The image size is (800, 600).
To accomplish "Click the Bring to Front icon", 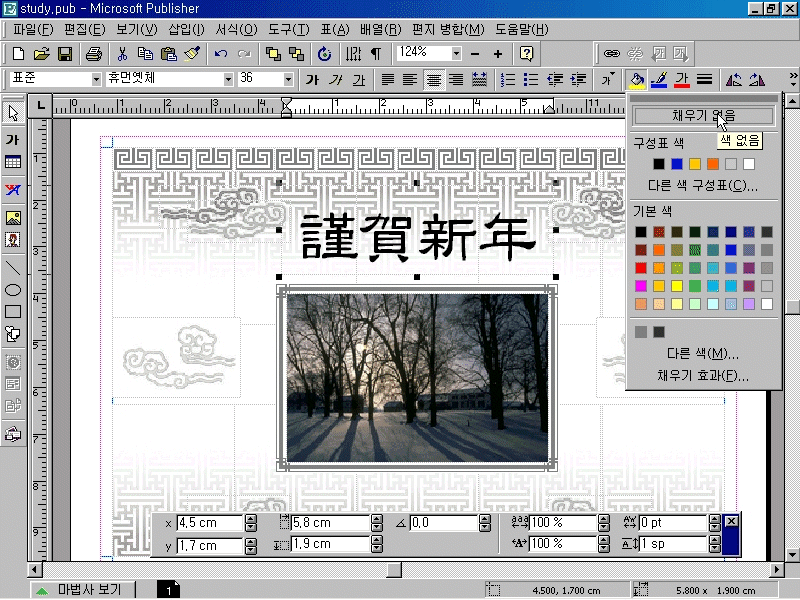I will click(273, 54).
